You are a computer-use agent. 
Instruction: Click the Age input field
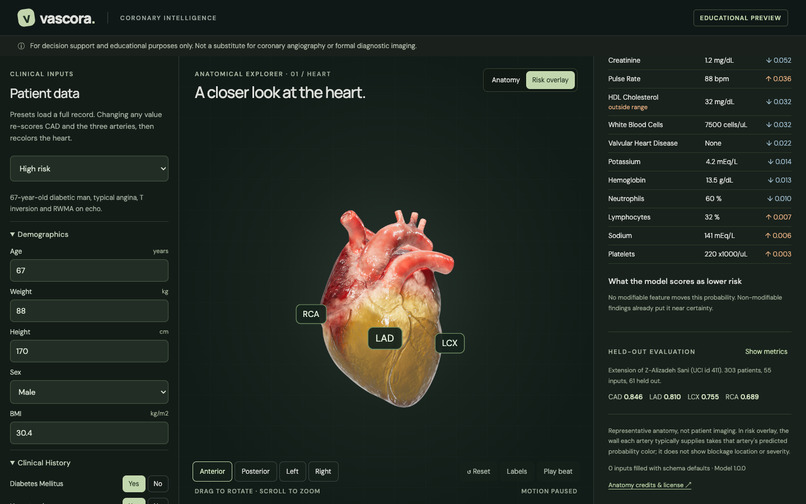[89, 271]
